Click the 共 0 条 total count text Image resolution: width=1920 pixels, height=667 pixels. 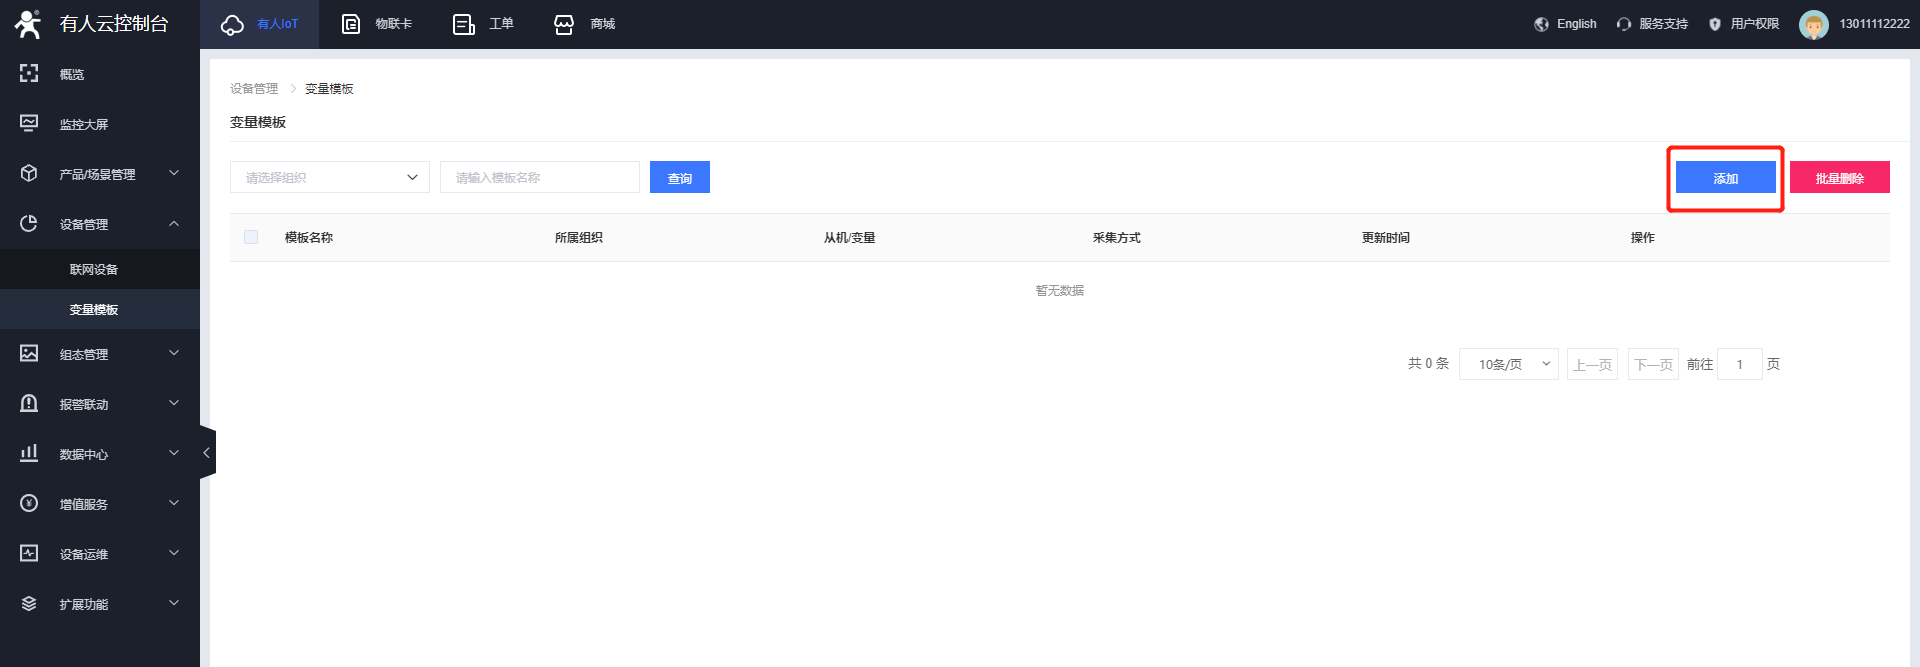(x=1428, y=364)
